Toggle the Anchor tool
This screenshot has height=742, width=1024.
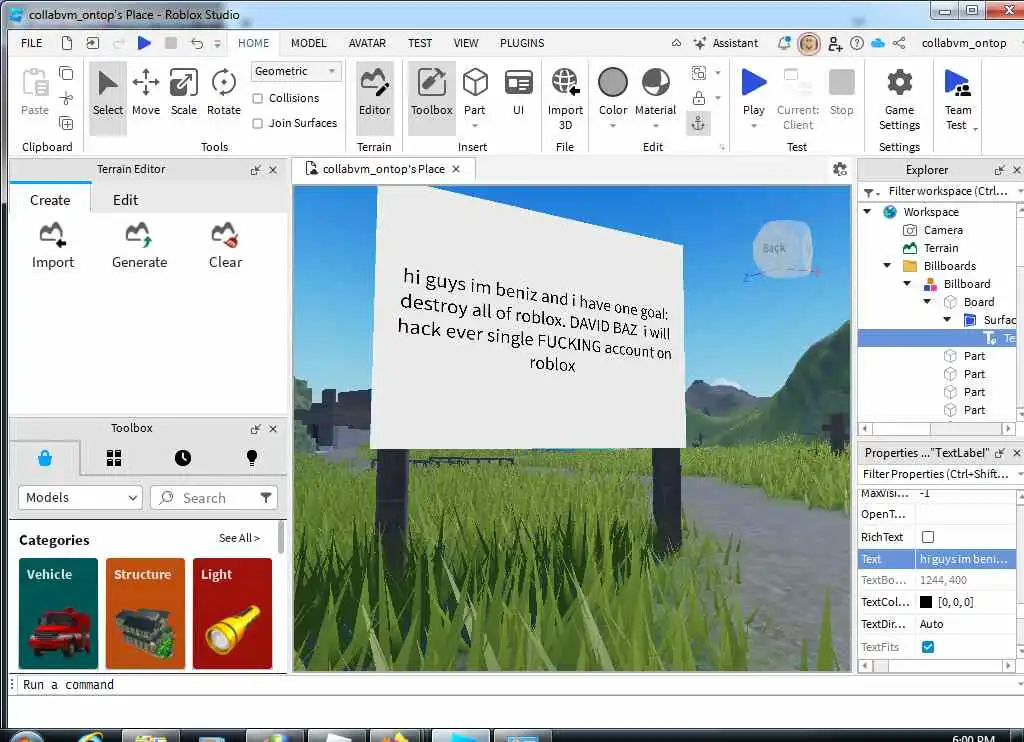[x=698, y=123]
